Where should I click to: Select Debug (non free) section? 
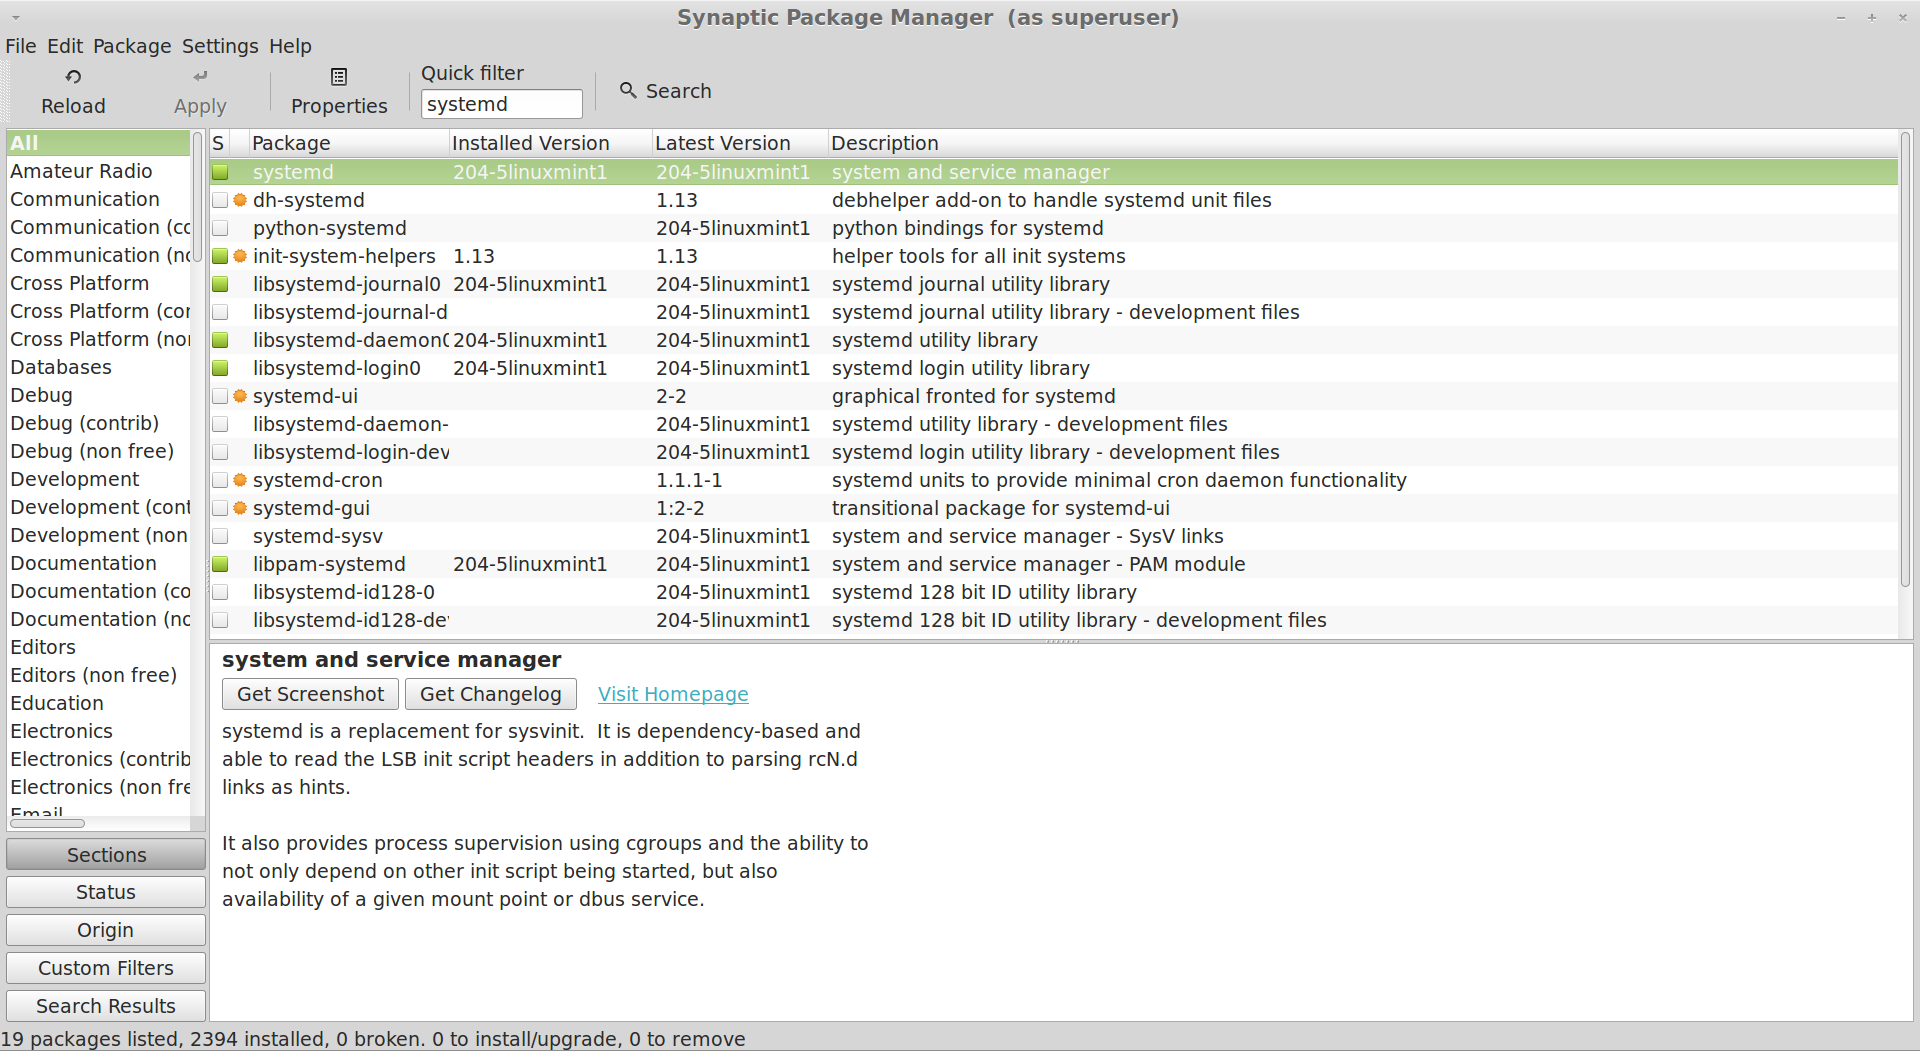coord(98,451)
